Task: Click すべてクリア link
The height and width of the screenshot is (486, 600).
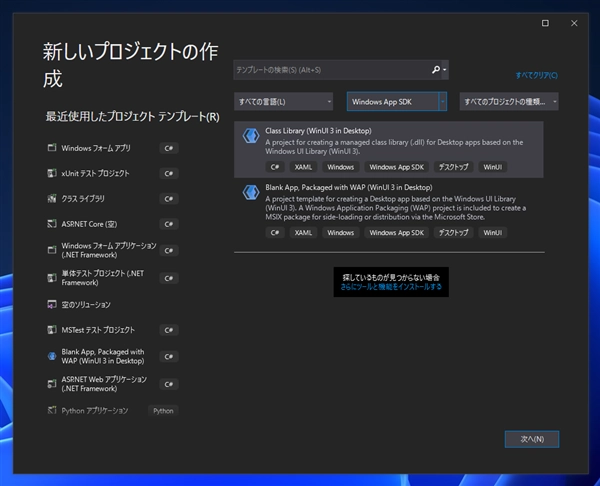Action: (x=536, y=75)
